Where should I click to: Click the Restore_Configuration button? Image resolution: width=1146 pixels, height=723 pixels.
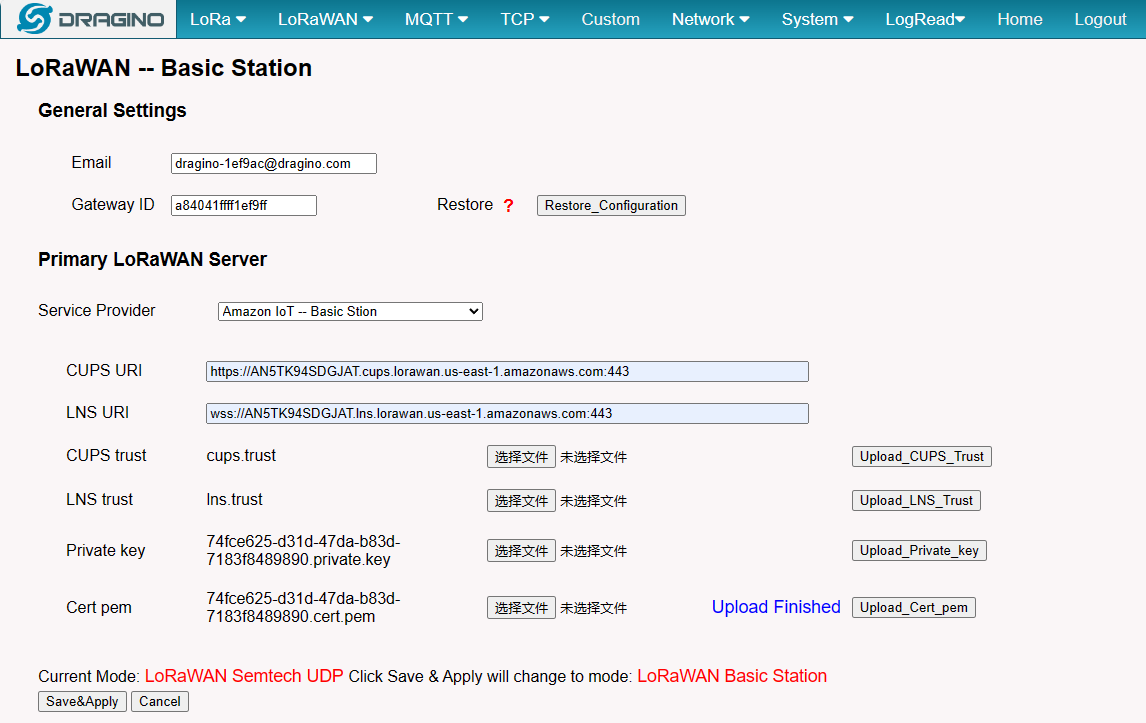611,205
